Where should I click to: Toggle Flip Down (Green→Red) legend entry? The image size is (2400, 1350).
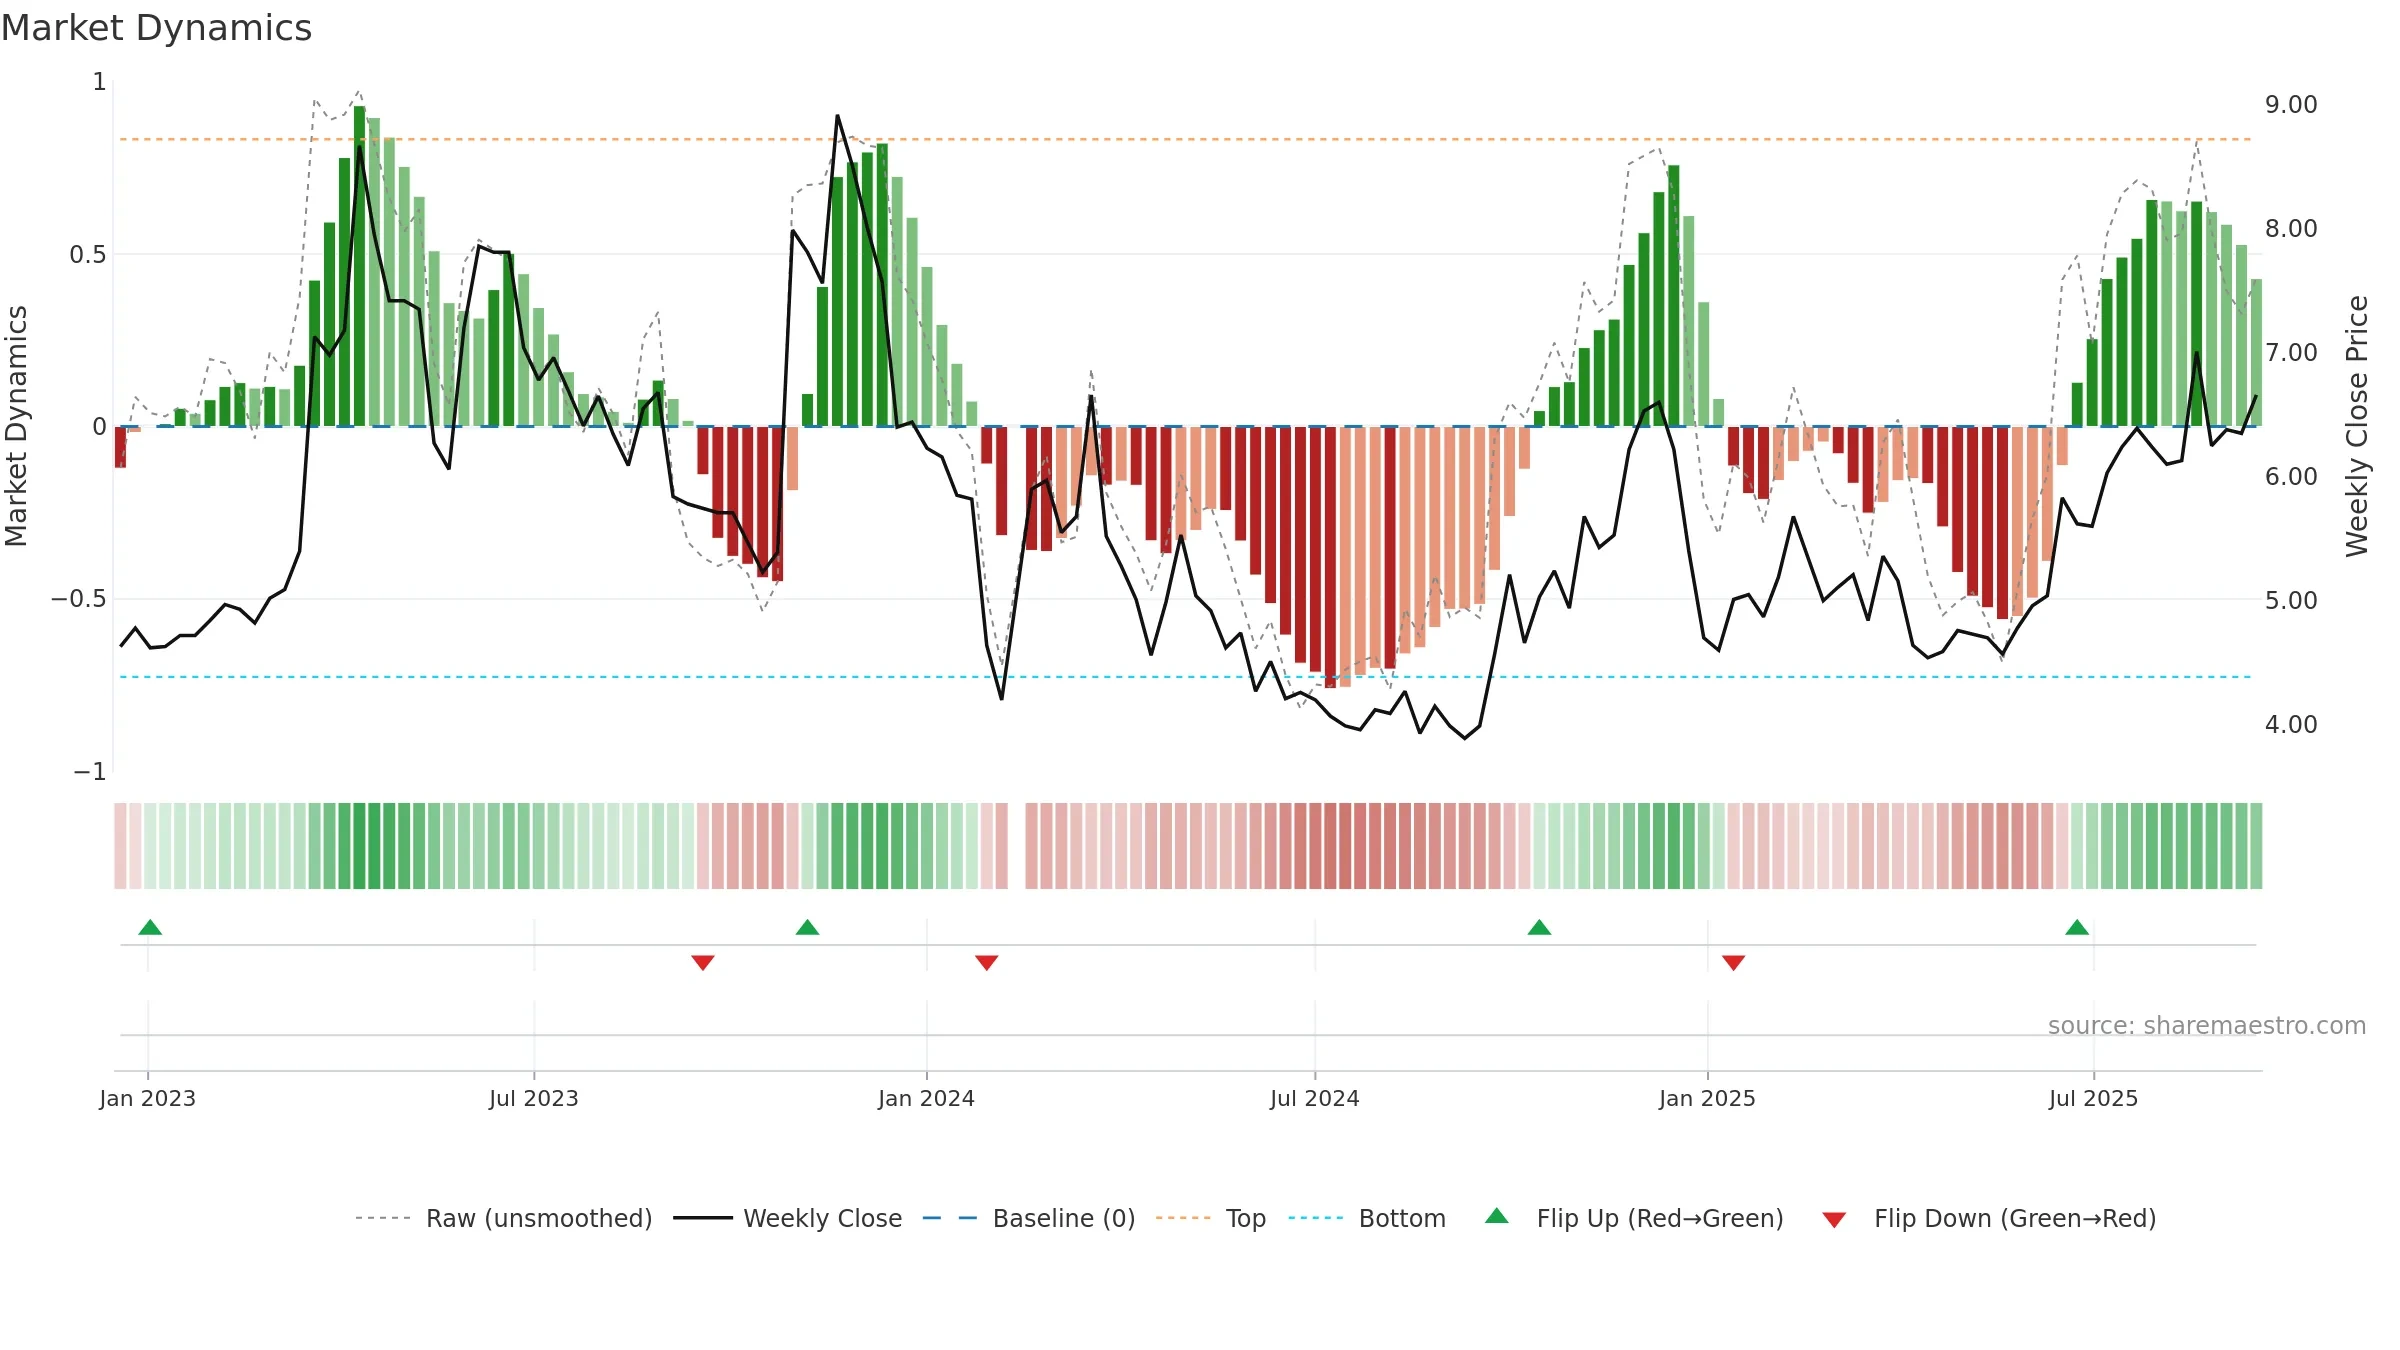(1989, 1218)
